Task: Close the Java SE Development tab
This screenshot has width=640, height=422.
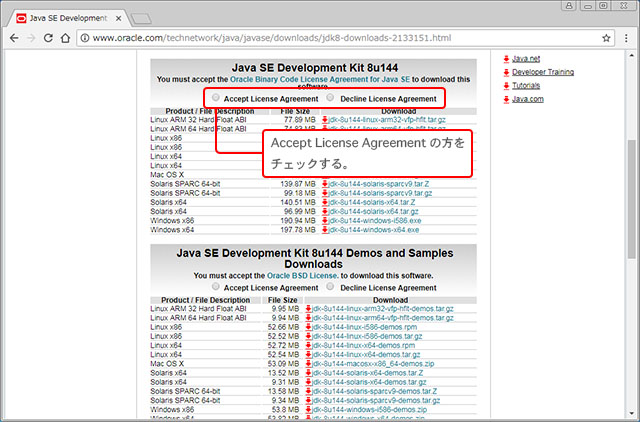Action: [118, 18]
